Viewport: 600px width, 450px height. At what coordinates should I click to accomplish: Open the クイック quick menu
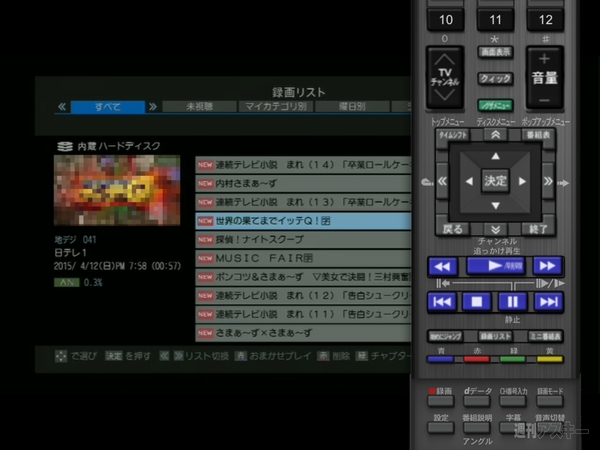tap(496, 79)
